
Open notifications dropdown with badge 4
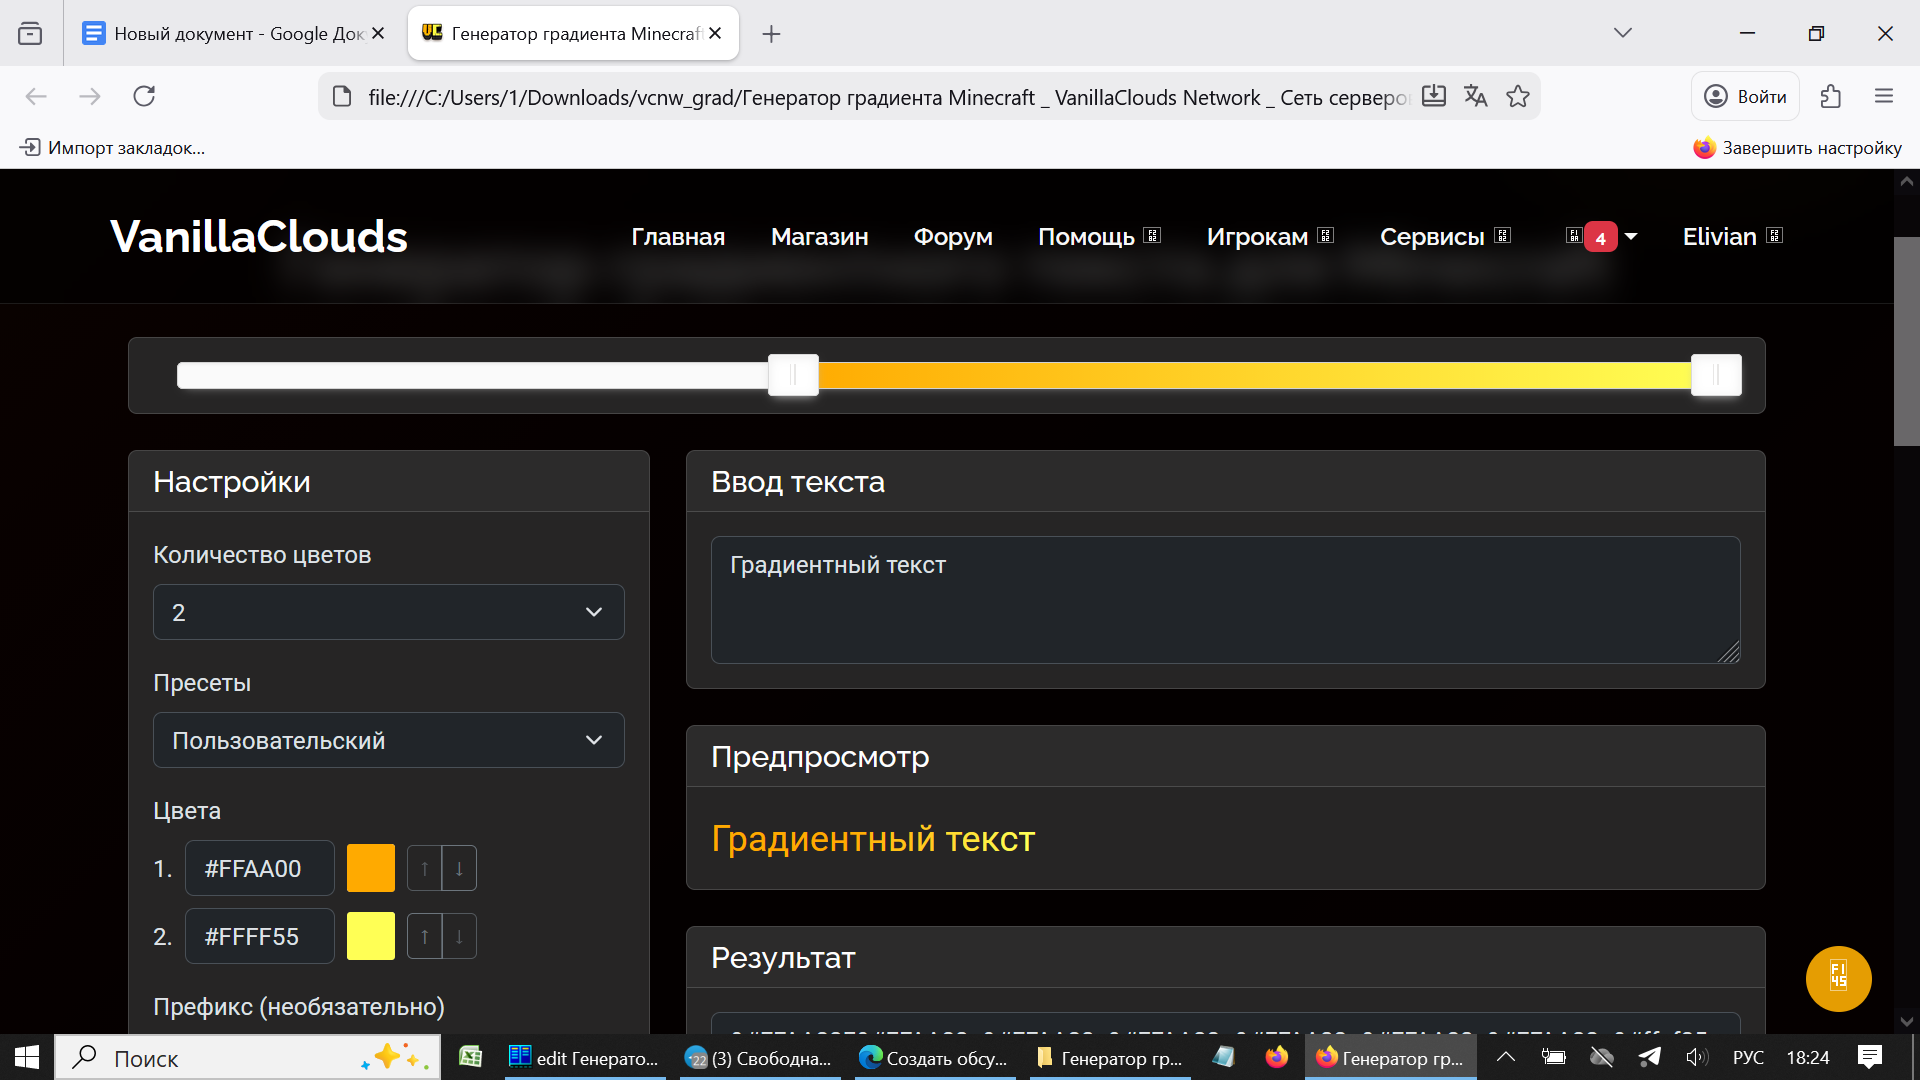tap(1602, 237)
